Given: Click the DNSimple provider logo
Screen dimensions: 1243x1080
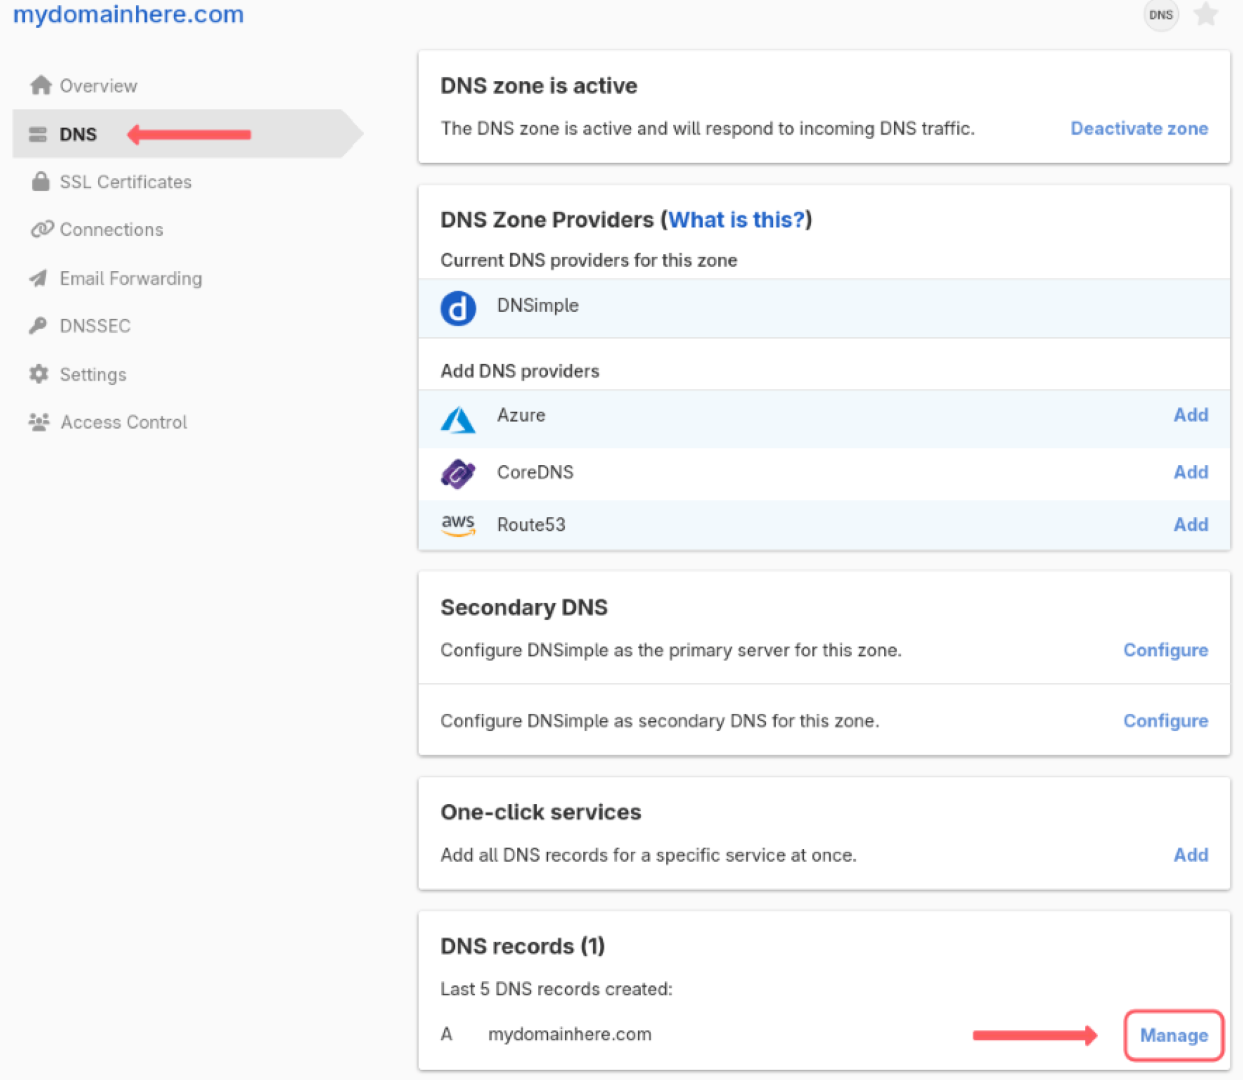Looking at the screenshot, I should pyautogui.click(x=458, y=308).
